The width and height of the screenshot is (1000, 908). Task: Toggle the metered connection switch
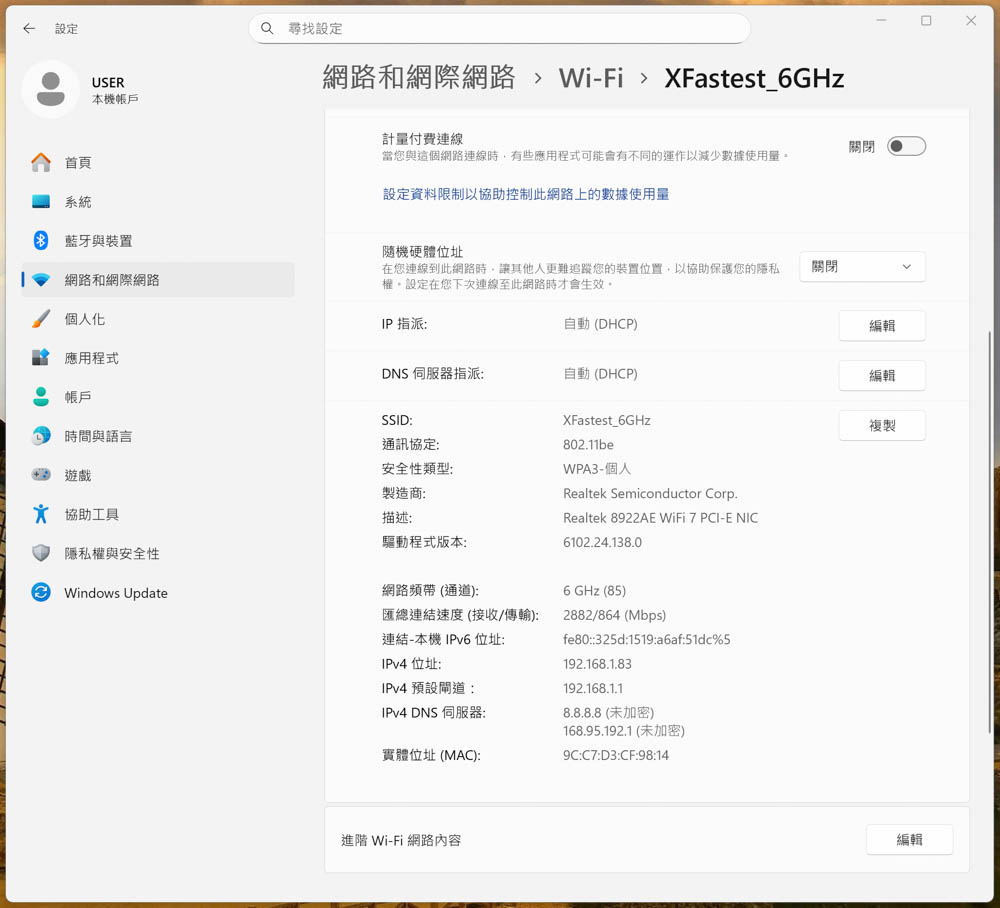pos(906,147)
